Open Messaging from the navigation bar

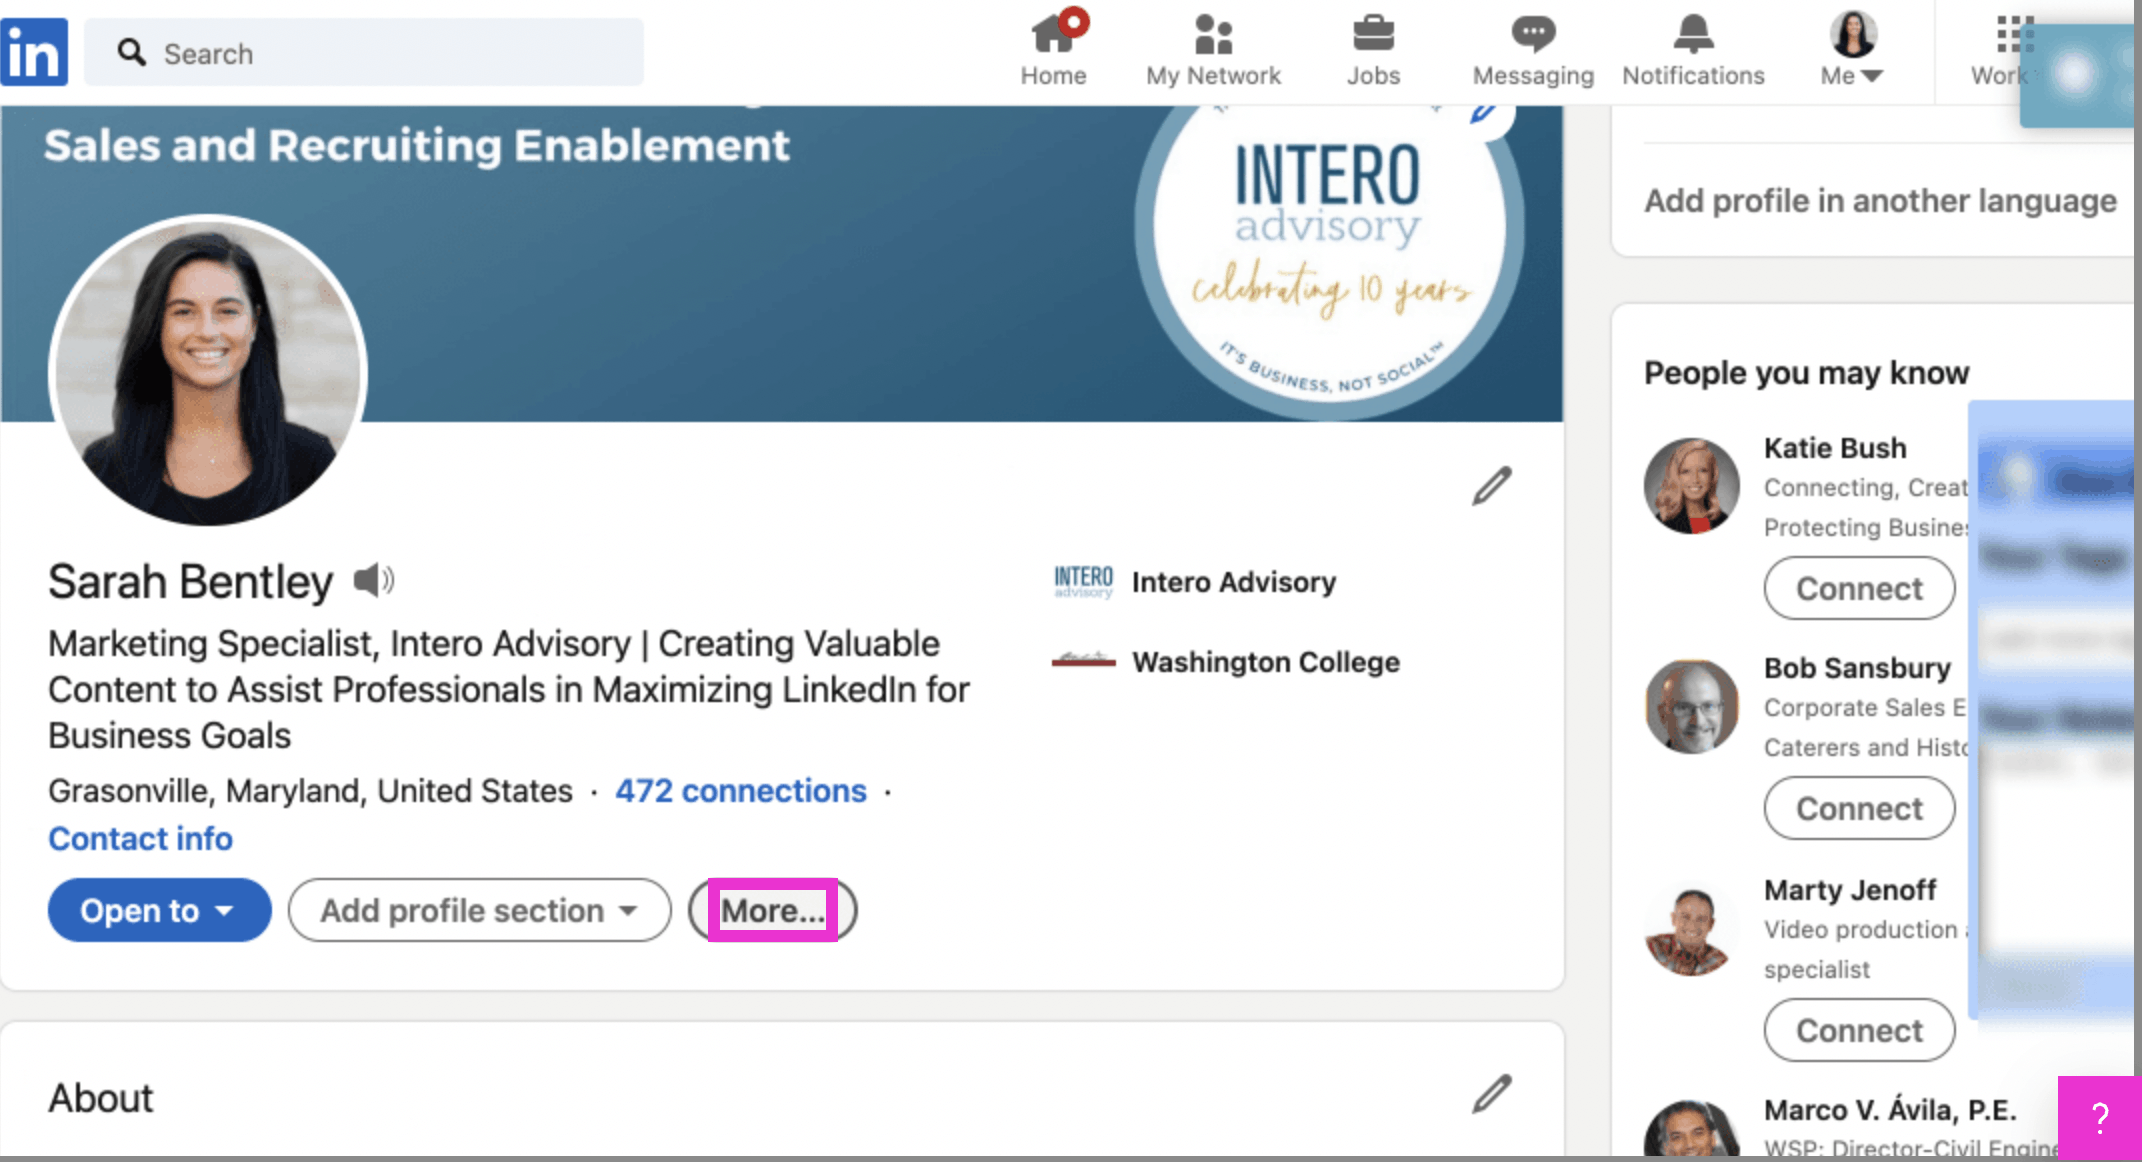(x=1533, y=49)
